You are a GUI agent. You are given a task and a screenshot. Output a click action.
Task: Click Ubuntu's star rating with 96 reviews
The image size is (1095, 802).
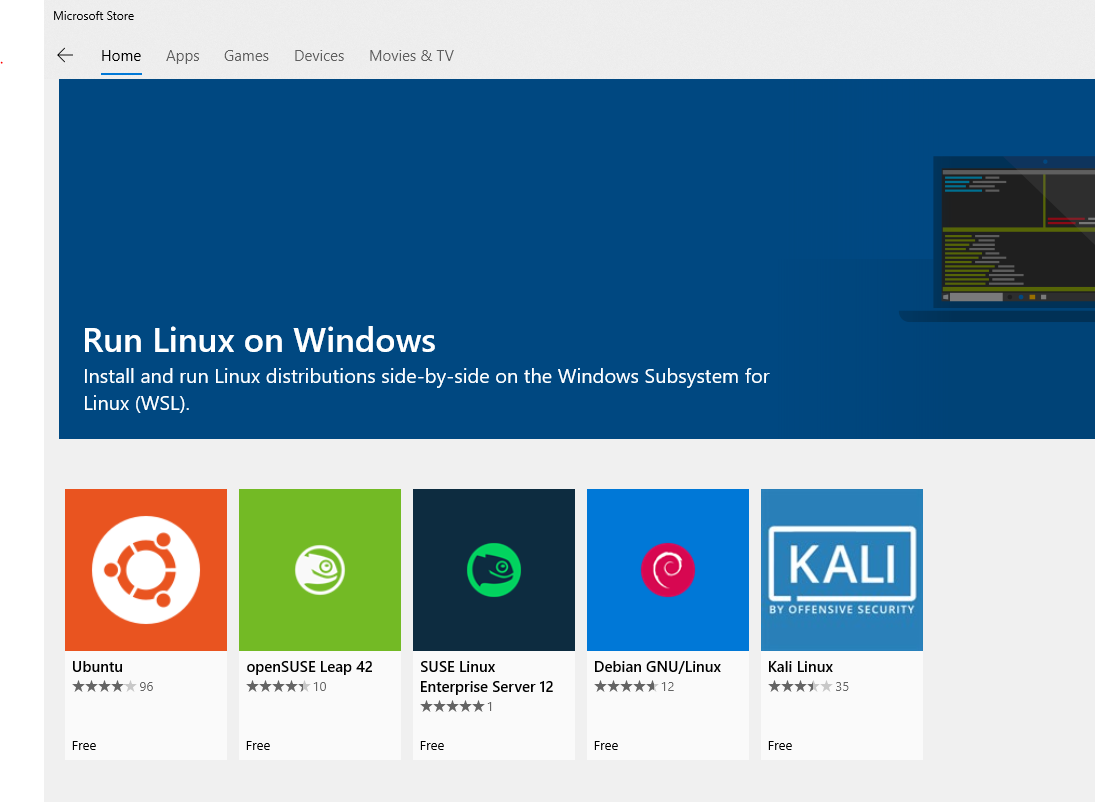(x=112, y=687)
